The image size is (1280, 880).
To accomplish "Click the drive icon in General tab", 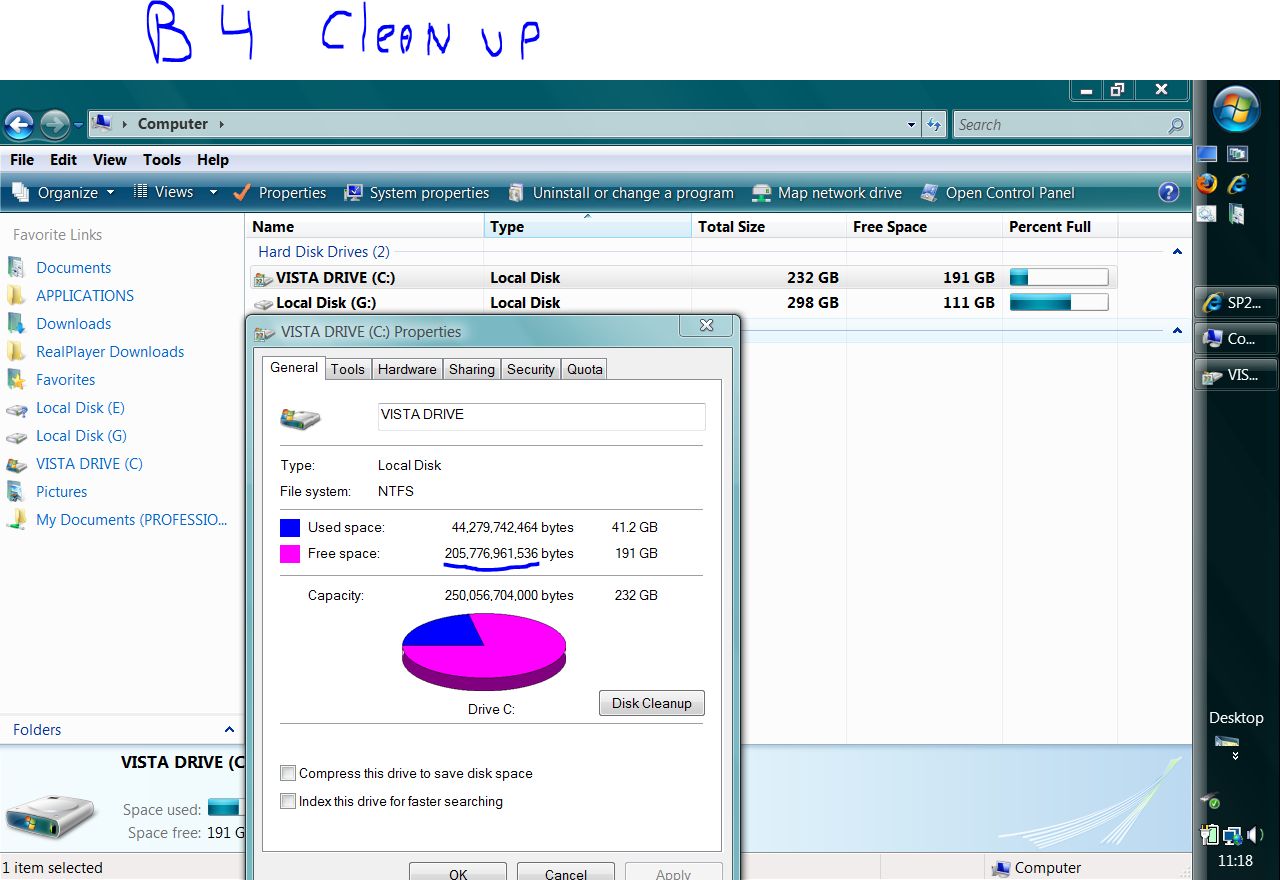I will pos(300,418).
